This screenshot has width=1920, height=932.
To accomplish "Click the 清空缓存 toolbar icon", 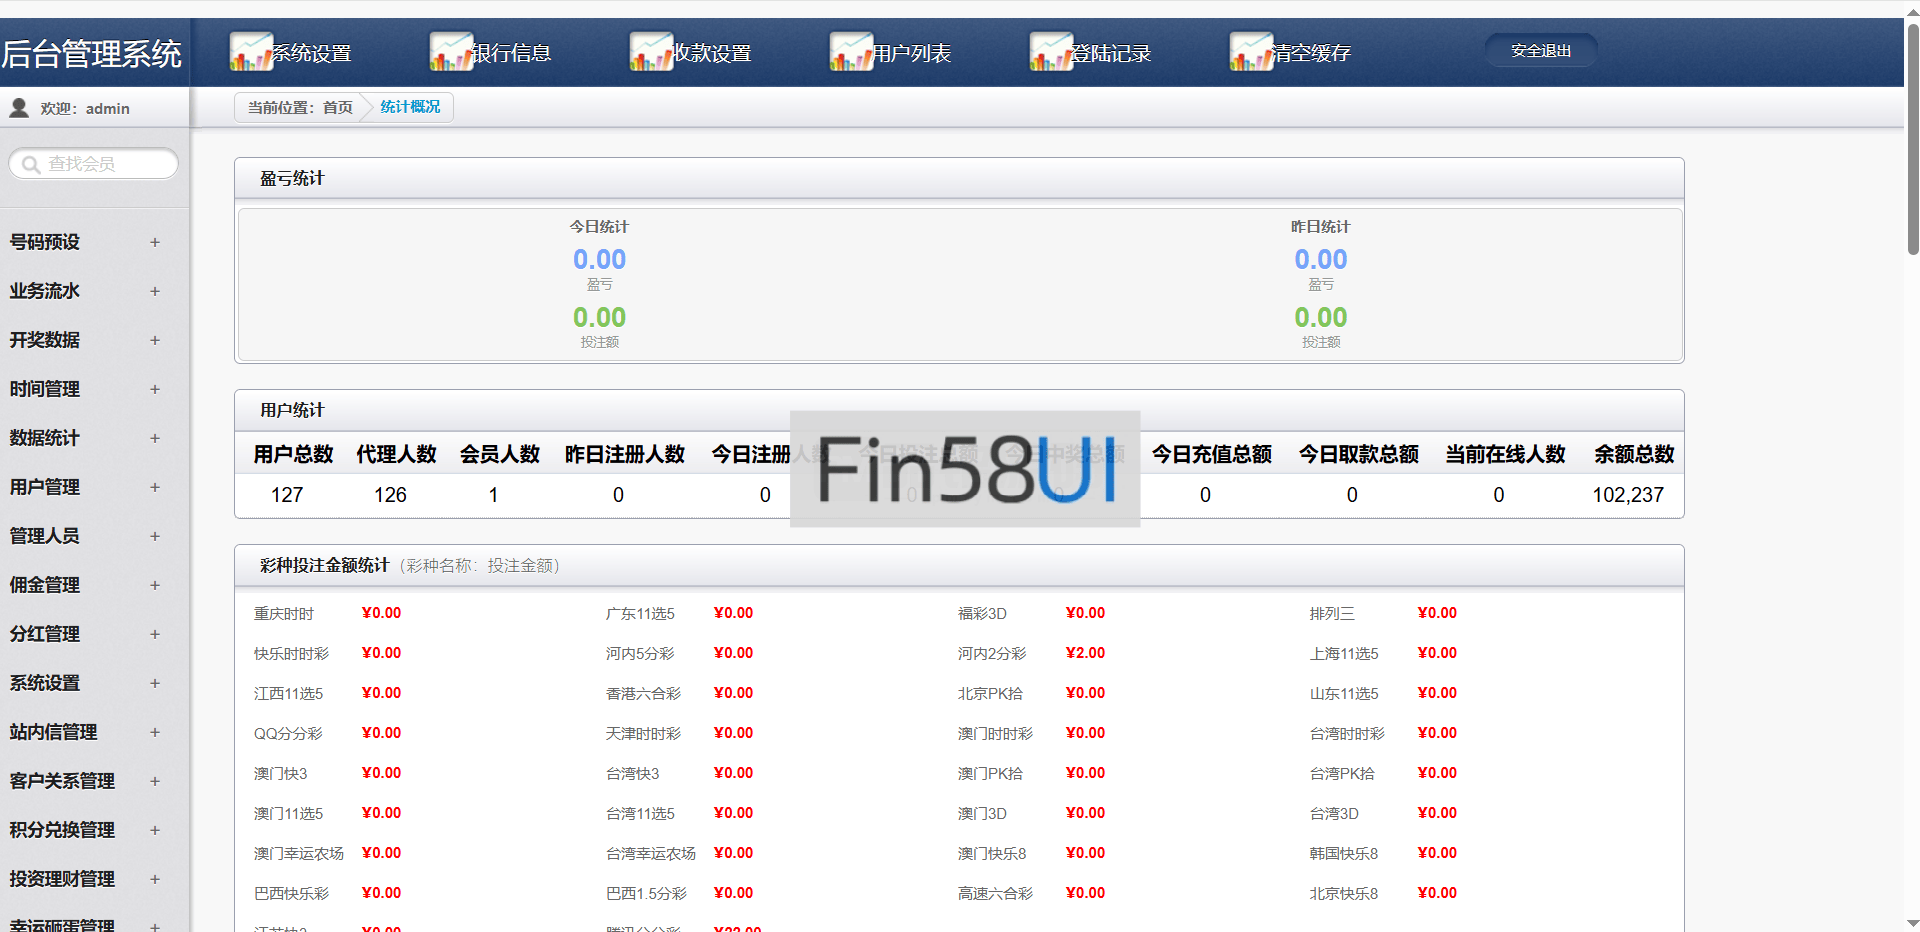I will coord(1249,50).
